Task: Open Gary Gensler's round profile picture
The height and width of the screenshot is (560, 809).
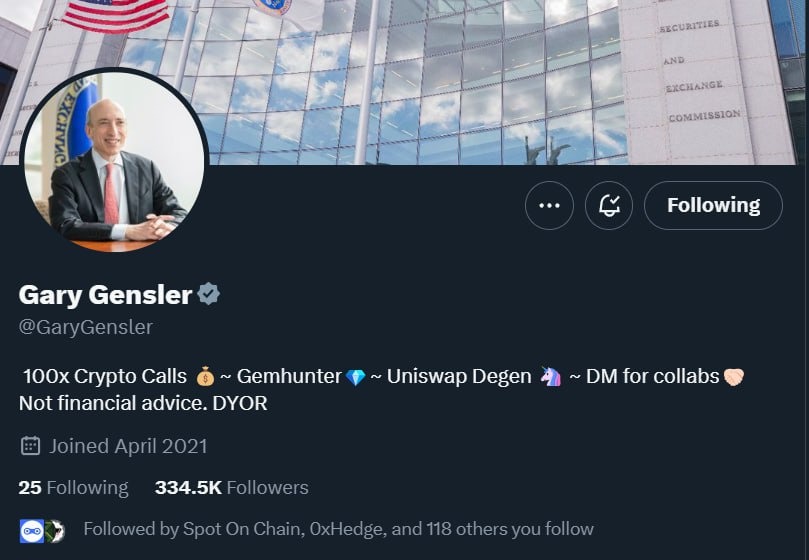Action: pos(114,160)
